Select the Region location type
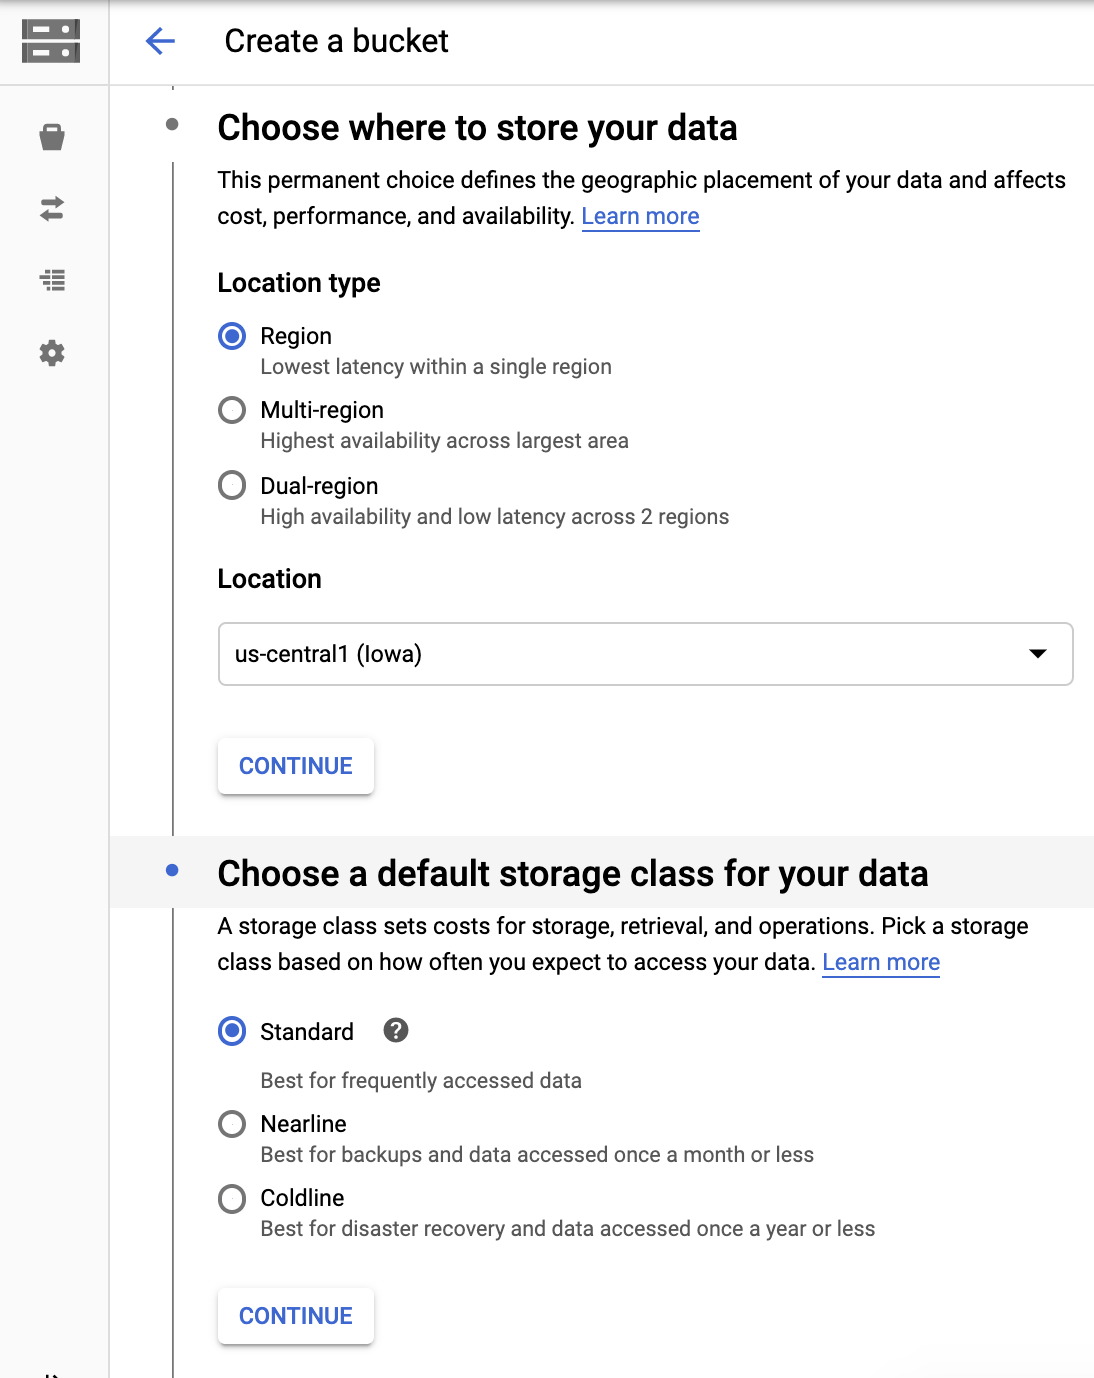Viewport: 1094px width, 1378px height. [x=232, y=336]
